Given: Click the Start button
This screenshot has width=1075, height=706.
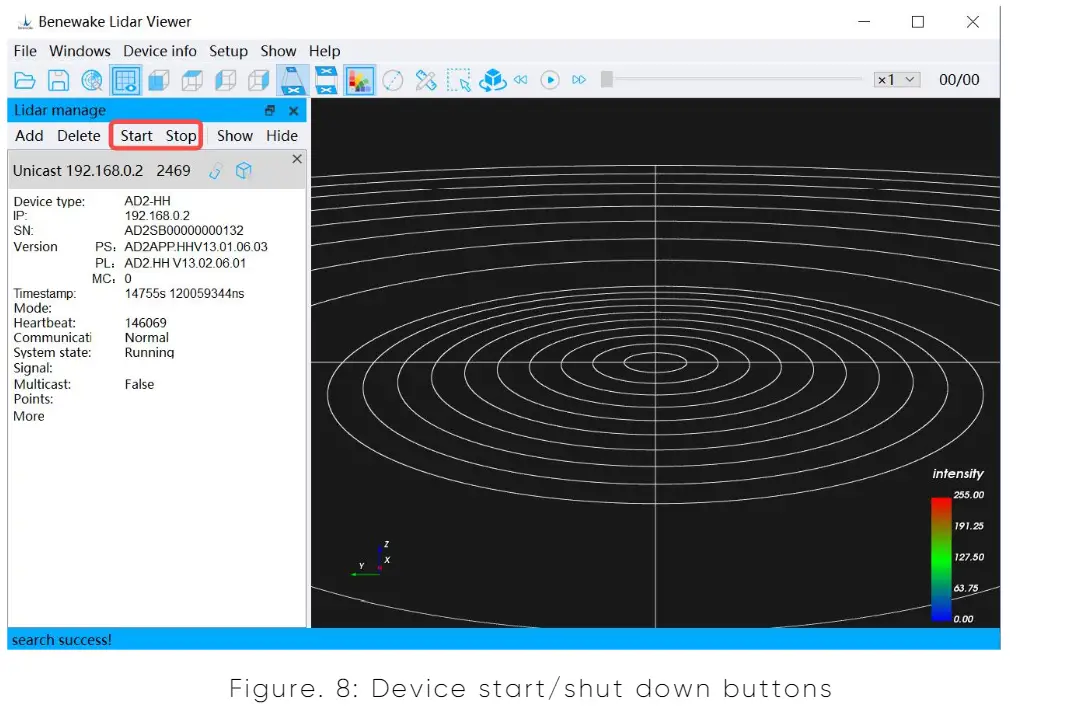Looking at the screenshot, I should pos(136,136).
